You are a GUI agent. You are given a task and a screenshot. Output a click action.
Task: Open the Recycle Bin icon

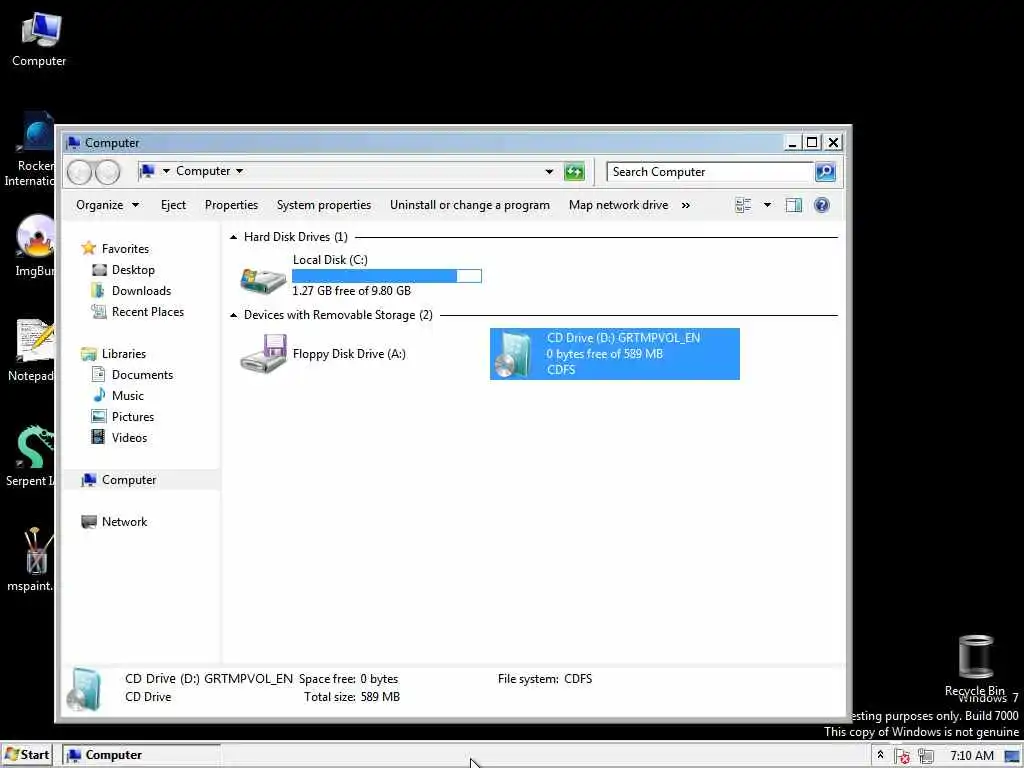click(976, 665)
